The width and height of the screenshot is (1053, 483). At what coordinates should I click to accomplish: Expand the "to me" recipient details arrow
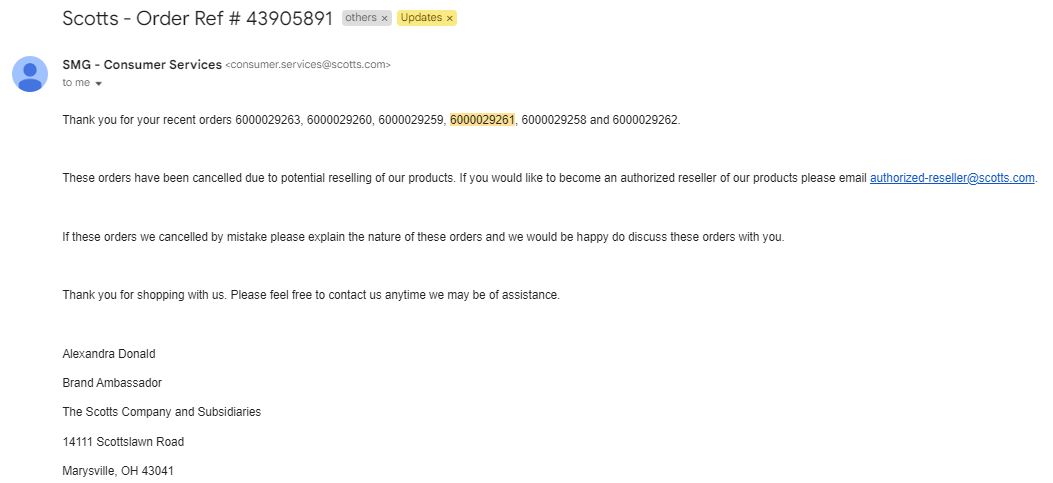[99, 84]
